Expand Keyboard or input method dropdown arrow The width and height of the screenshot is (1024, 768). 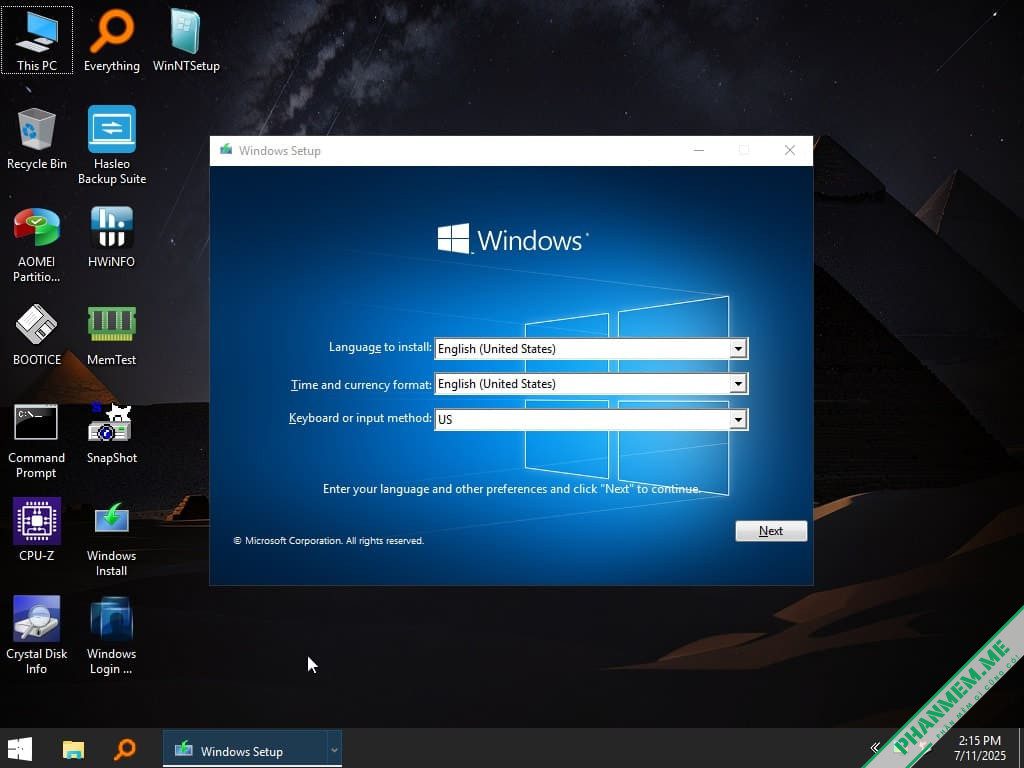pyautogui.click(x=738, y=419)
